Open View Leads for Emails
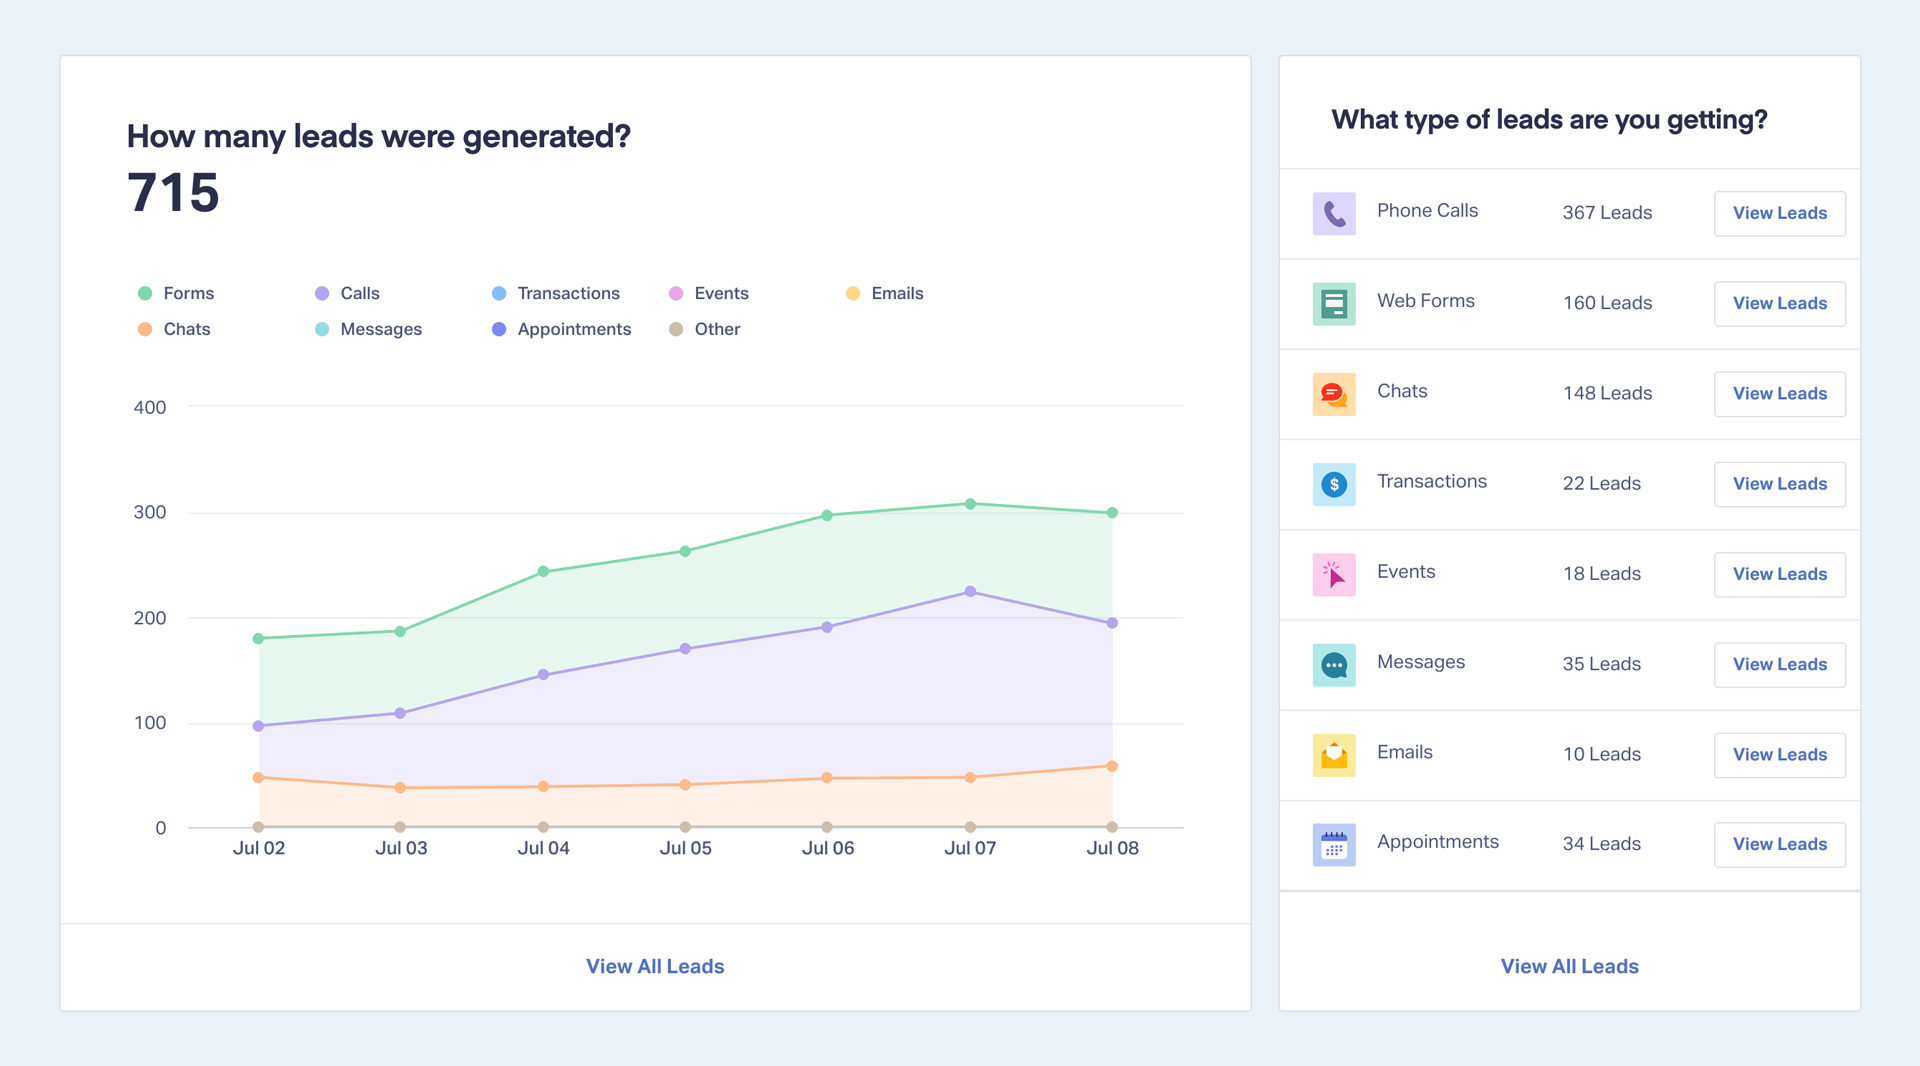The image size is (1920, 1066). pos(1779,755)
